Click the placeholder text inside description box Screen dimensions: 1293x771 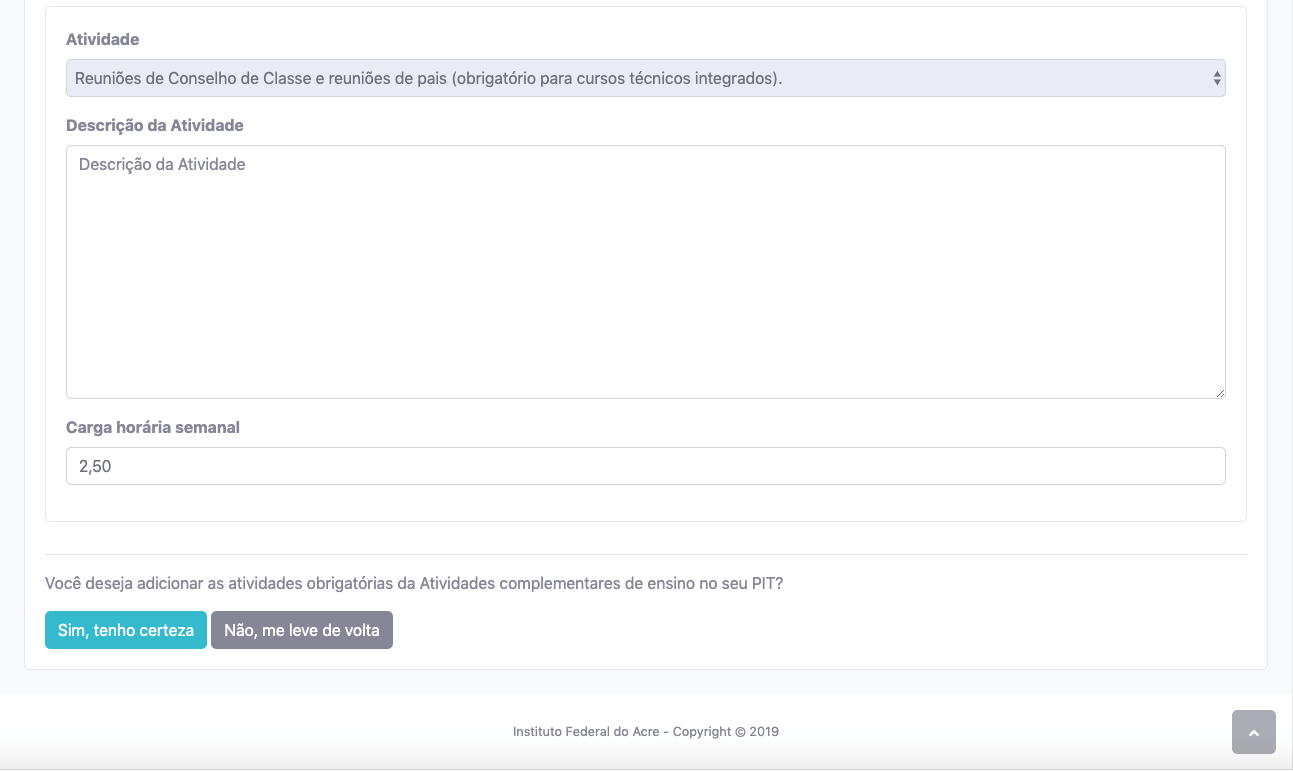[x=162, y=164]
